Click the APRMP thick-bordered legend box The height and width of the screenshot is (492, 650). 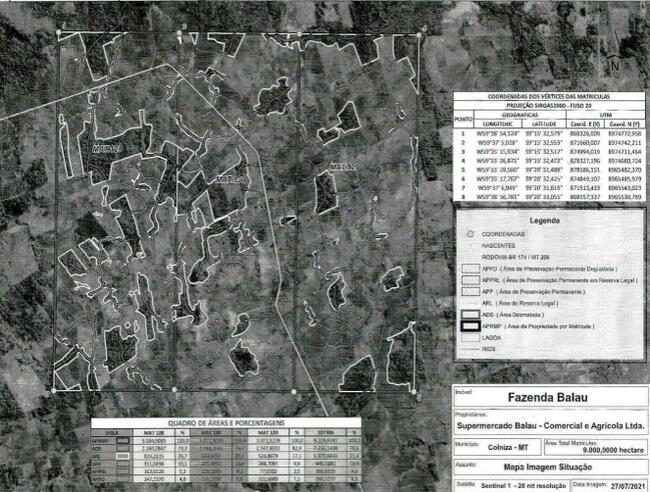click(x=471, y=327)
